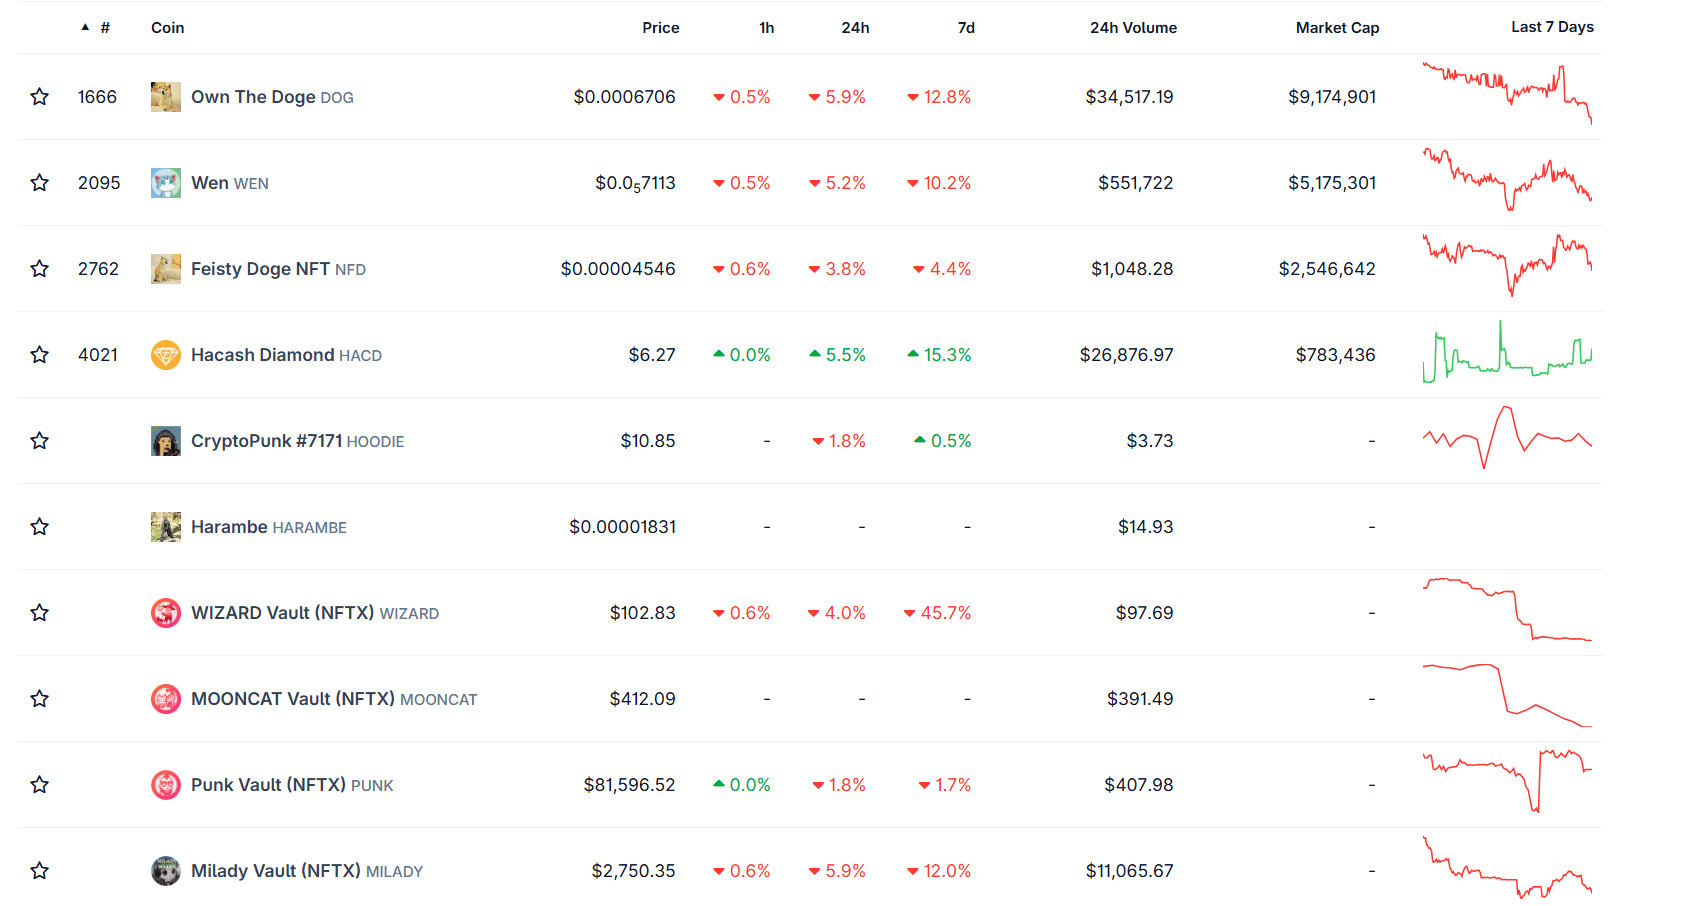
Task: Sort table by 24h Volume header
Action: [1133, 28]
